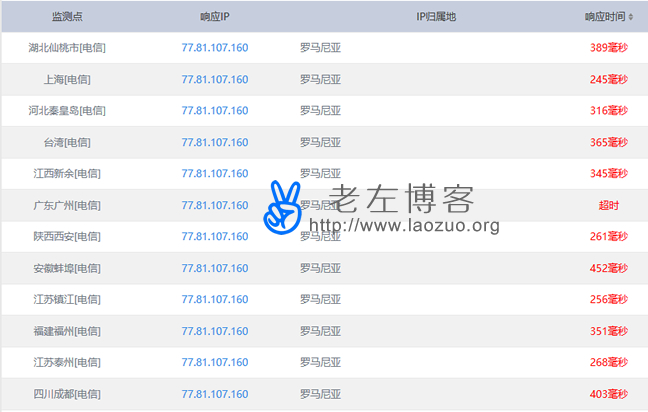
Task: Click 罗马尼亚 in the 四川成都 row
Action: (321, 394)
